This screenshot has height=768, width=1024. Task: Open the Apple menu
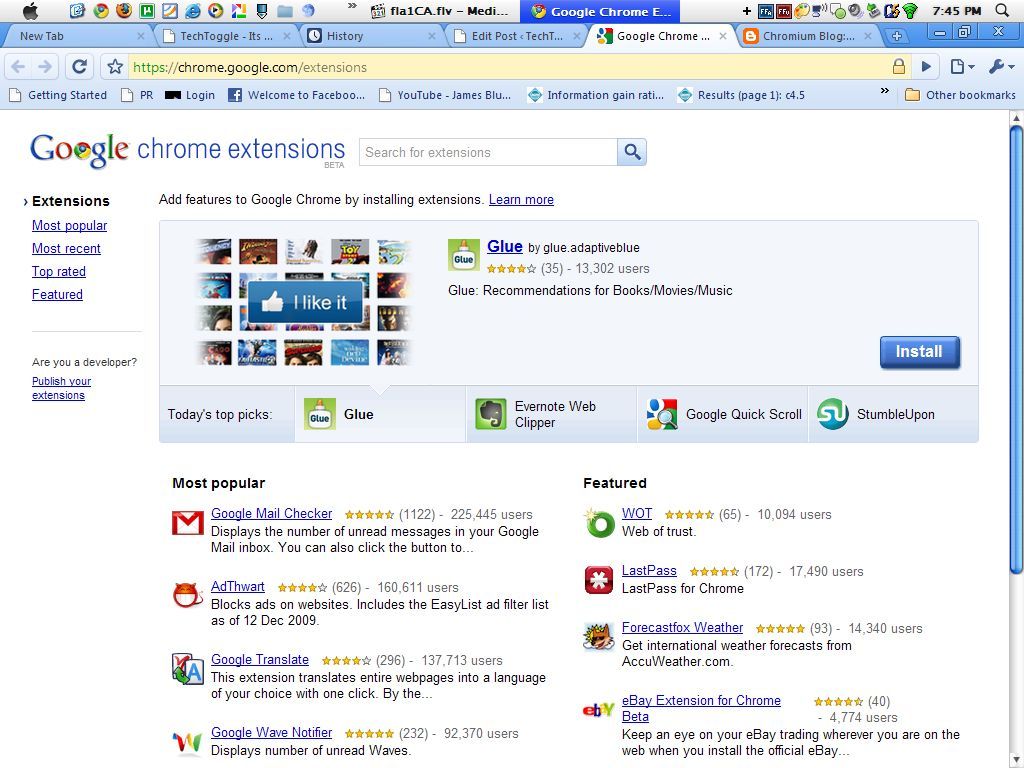(30, 10)
